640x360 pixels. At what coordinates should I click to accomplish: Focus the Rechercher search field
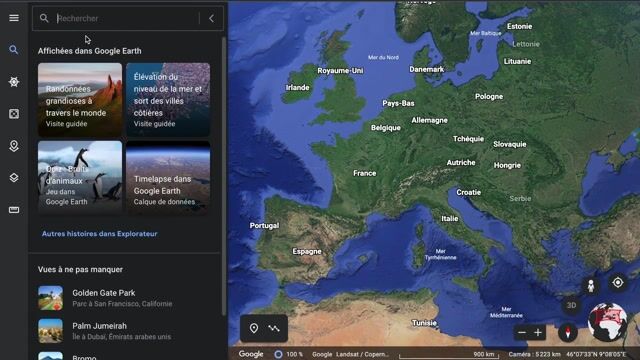[x=127, y=18]
